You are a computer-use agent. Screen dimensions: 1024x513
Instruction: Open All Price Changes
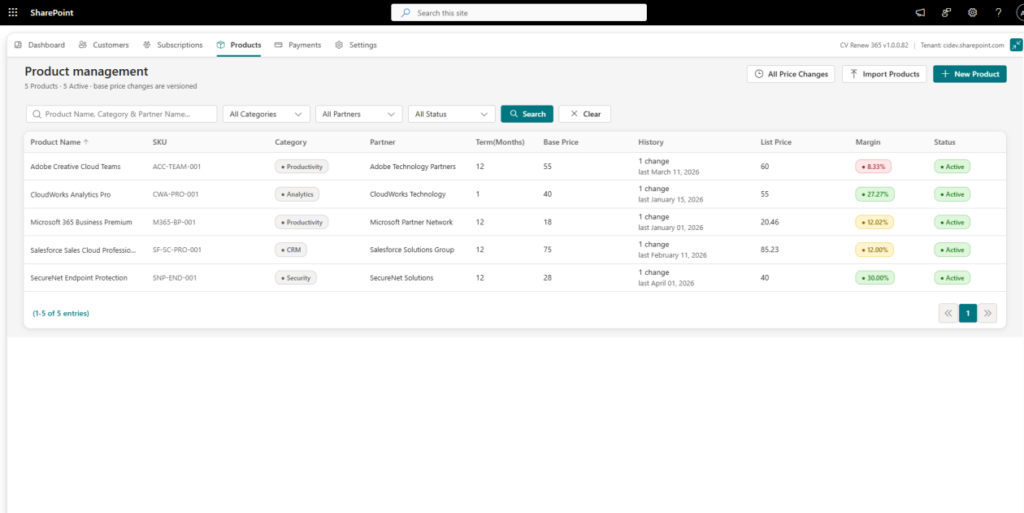pos(791,74)
